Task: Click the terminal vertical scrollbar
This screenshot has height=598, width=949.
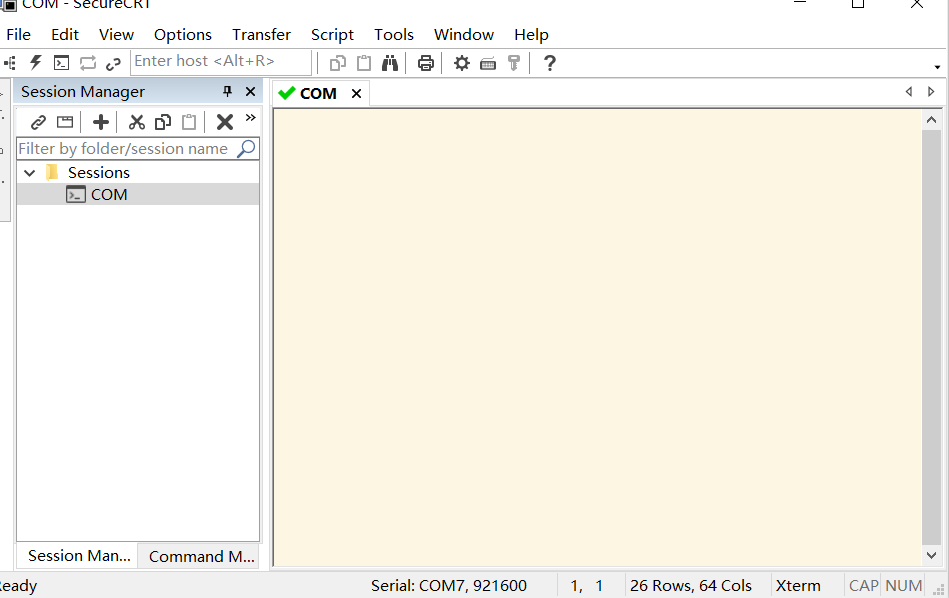Action: pyautogui.click(x=931, y=330)
